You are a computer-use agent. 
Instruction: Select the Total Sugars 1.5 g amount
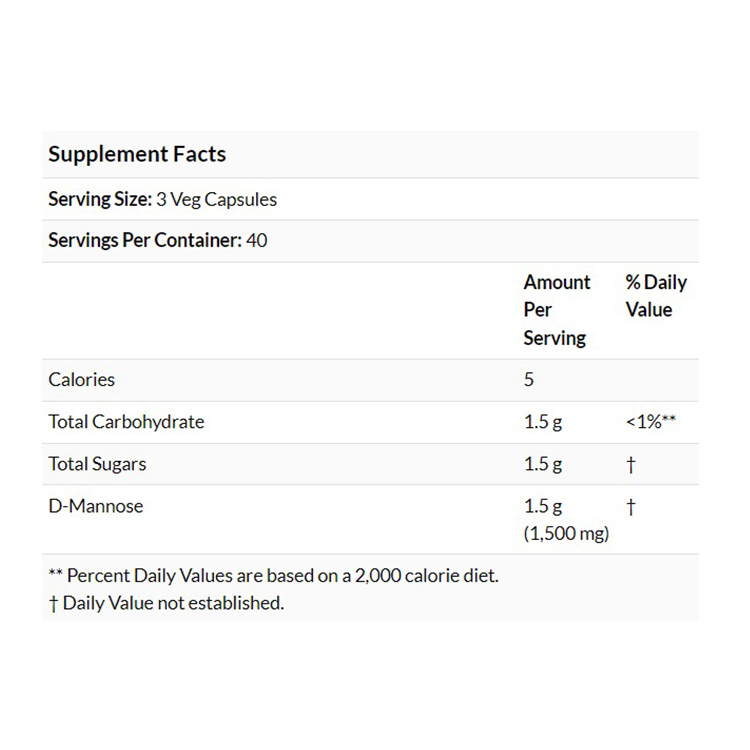[x=543, y=464]
